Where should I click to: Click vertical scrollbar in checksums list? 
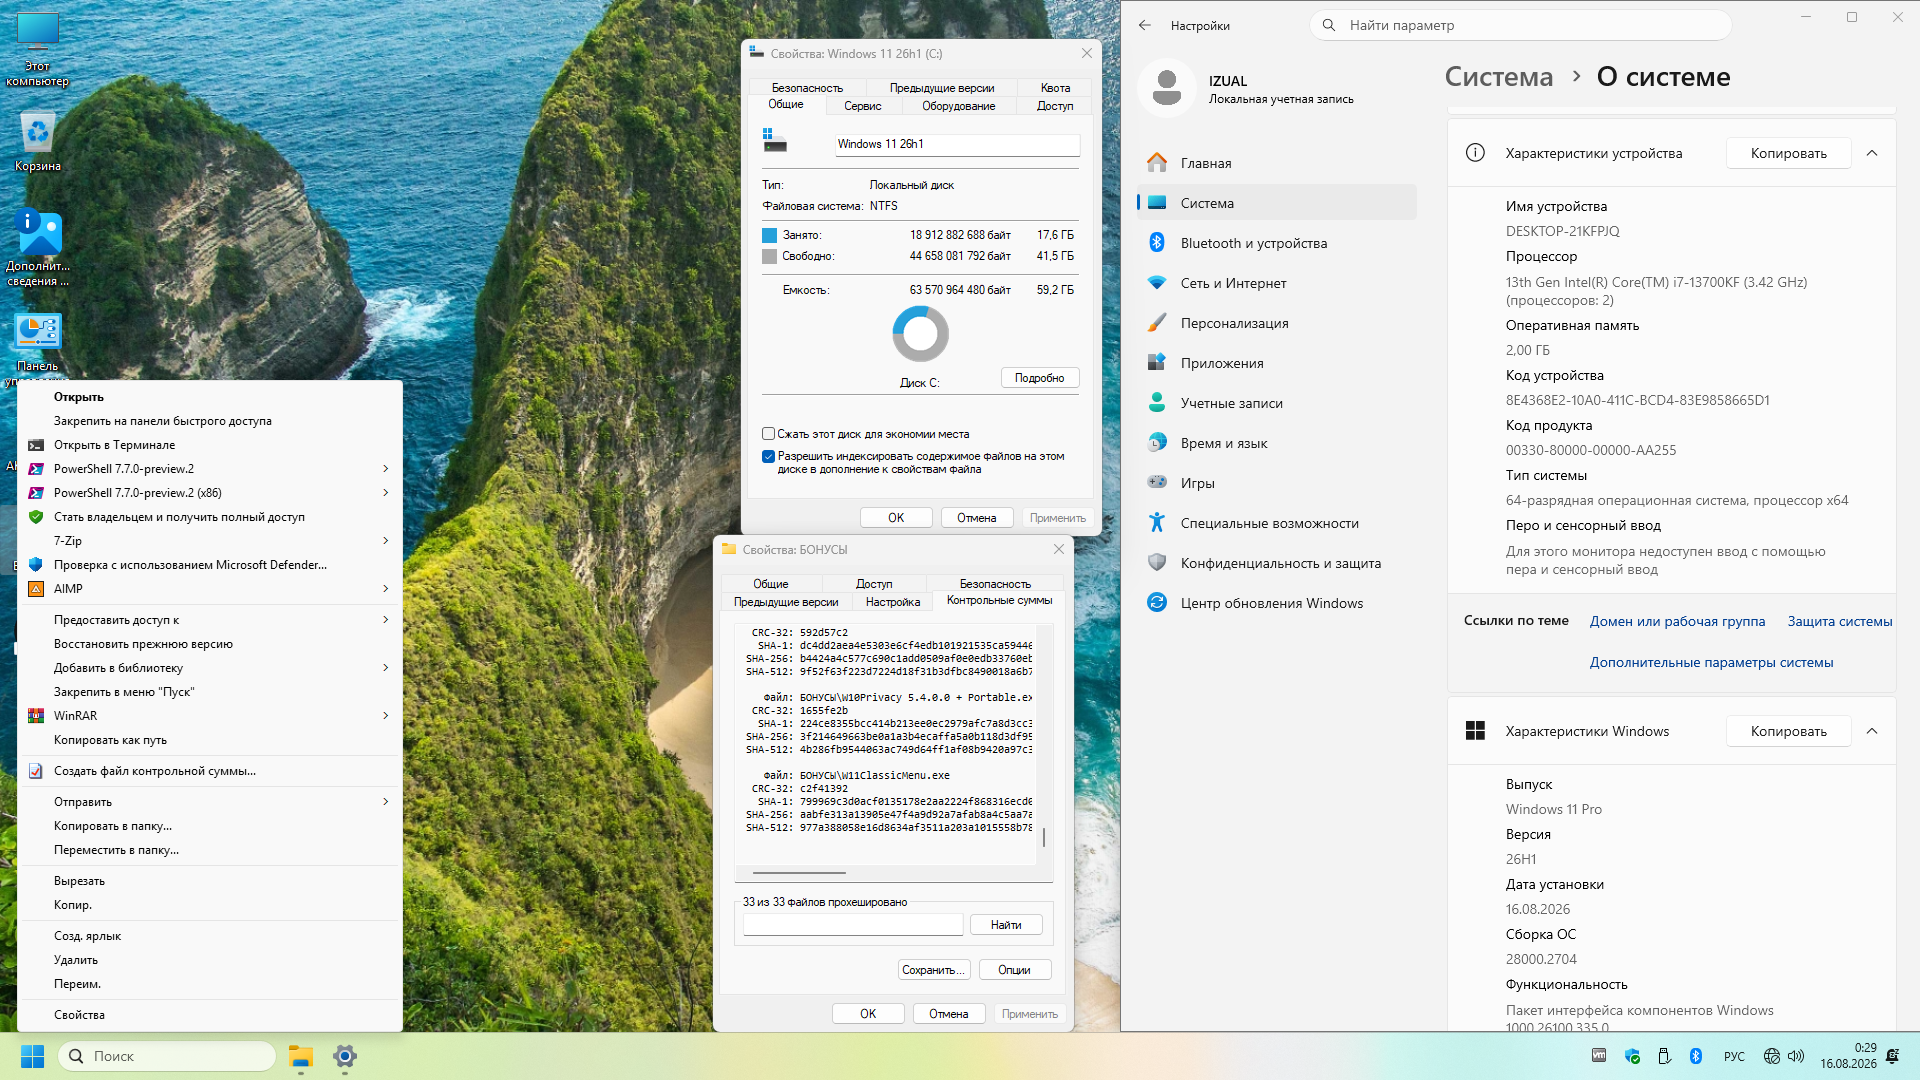(x=1044, y=837)
